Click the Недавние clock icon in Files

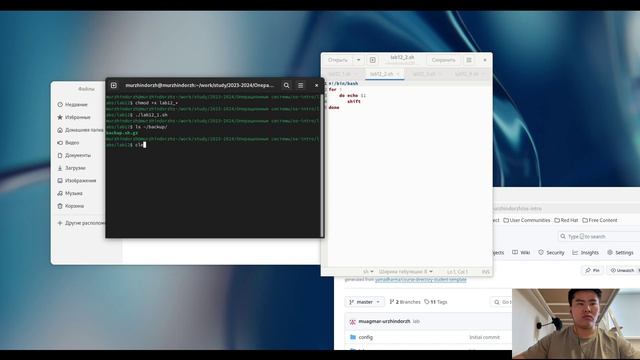pos(60,104)
